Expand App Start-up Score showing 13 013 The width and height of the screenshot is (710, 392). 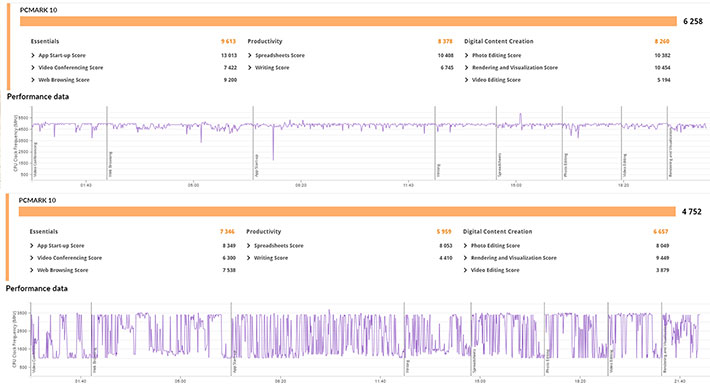pos(33,55)
